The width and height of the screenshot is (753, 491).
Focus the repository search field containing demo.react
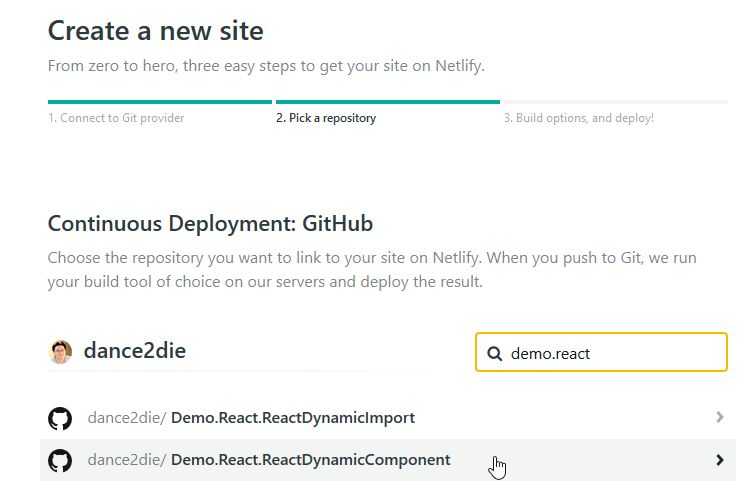[610, 353]
